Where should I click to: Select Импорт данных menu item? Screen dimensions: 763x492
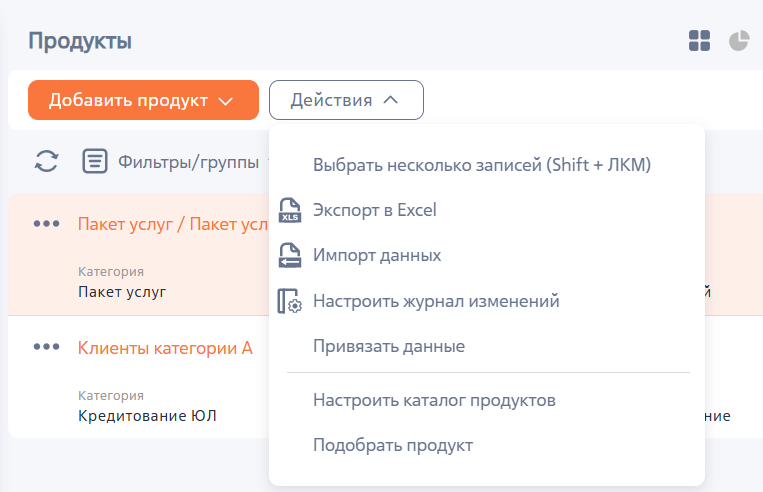click(377, 255)
